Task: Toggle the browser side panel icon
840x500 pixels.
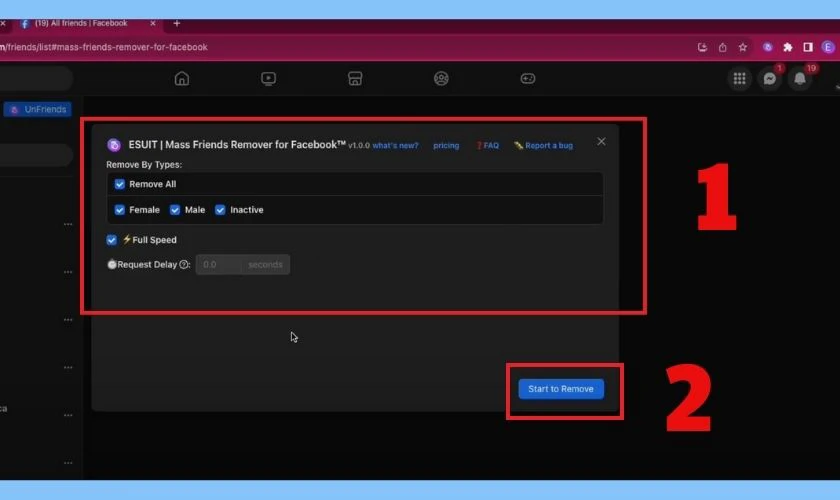Action: coord(808,47)
